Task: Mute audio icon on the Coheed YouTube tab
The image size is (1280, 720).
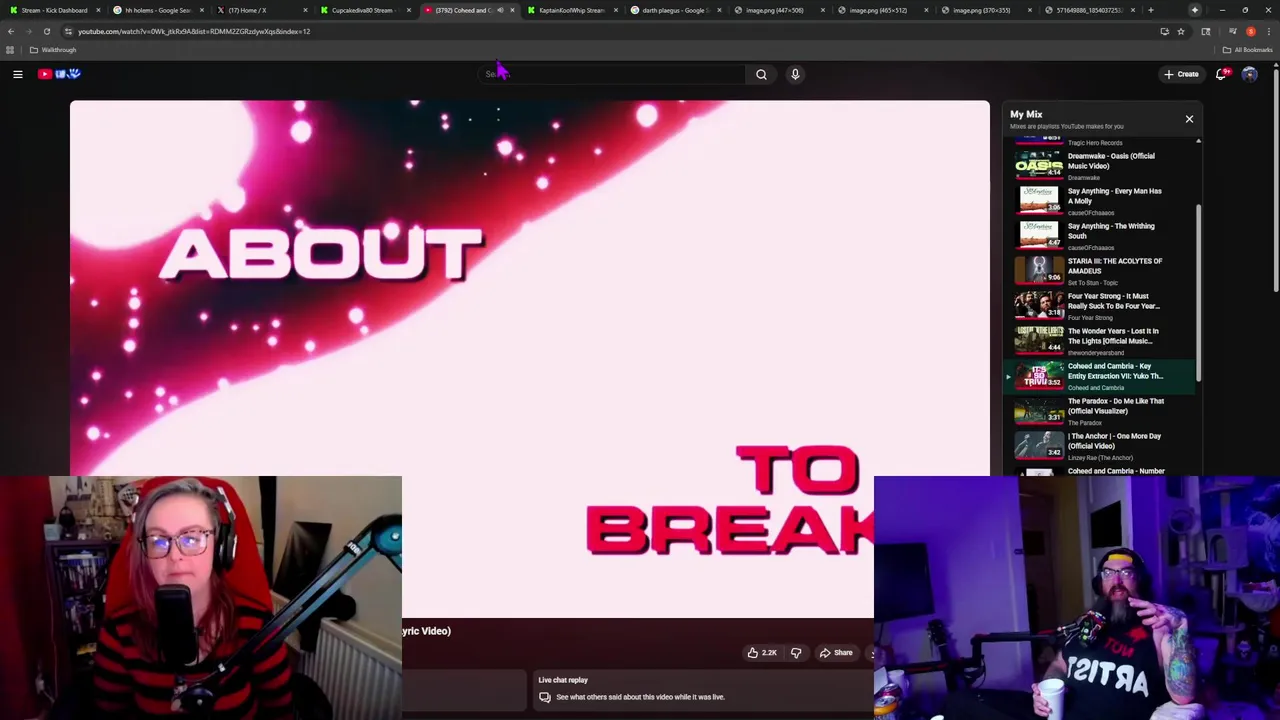Action: point(500,10)
